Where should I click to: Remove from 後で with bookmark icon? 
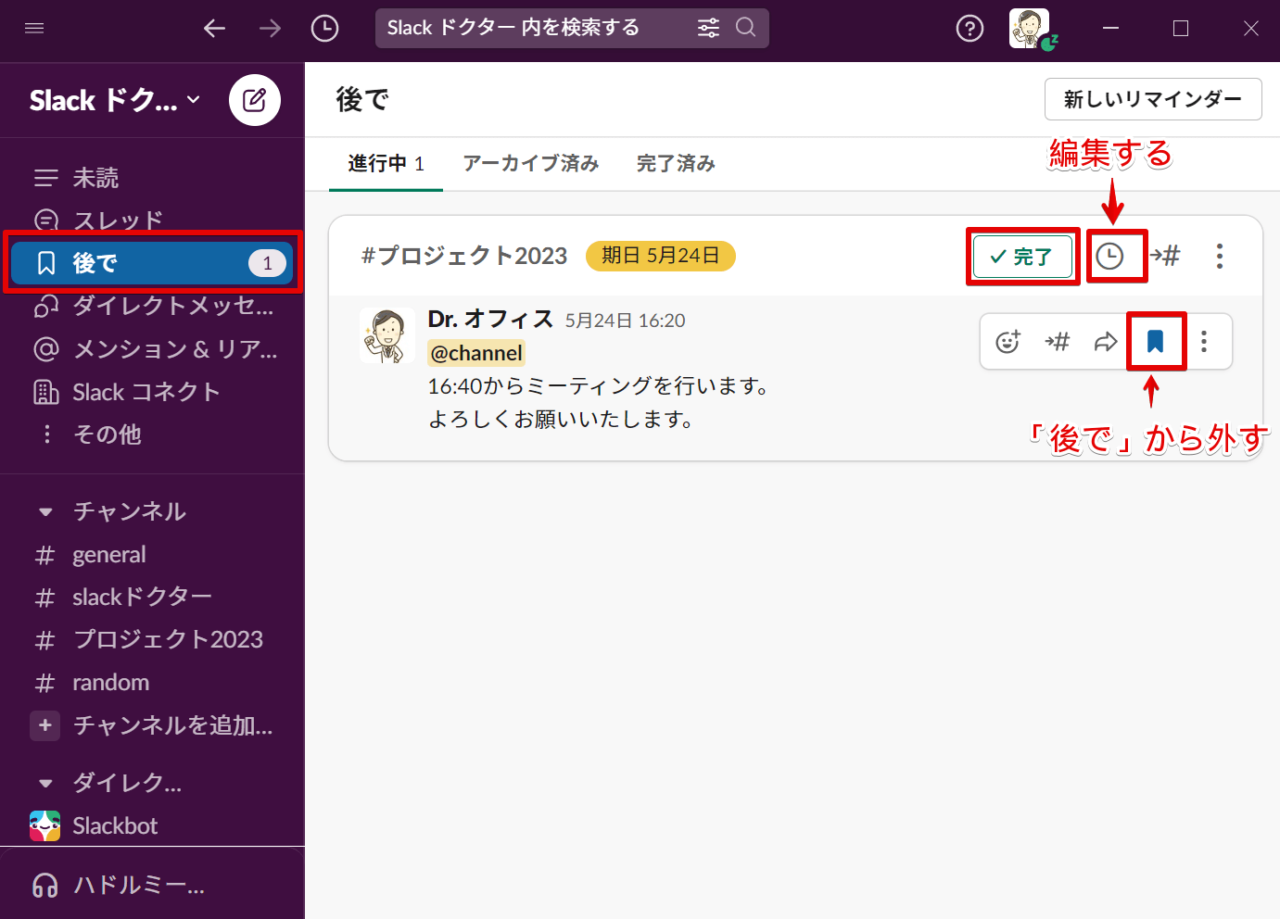pos(1156,342)
